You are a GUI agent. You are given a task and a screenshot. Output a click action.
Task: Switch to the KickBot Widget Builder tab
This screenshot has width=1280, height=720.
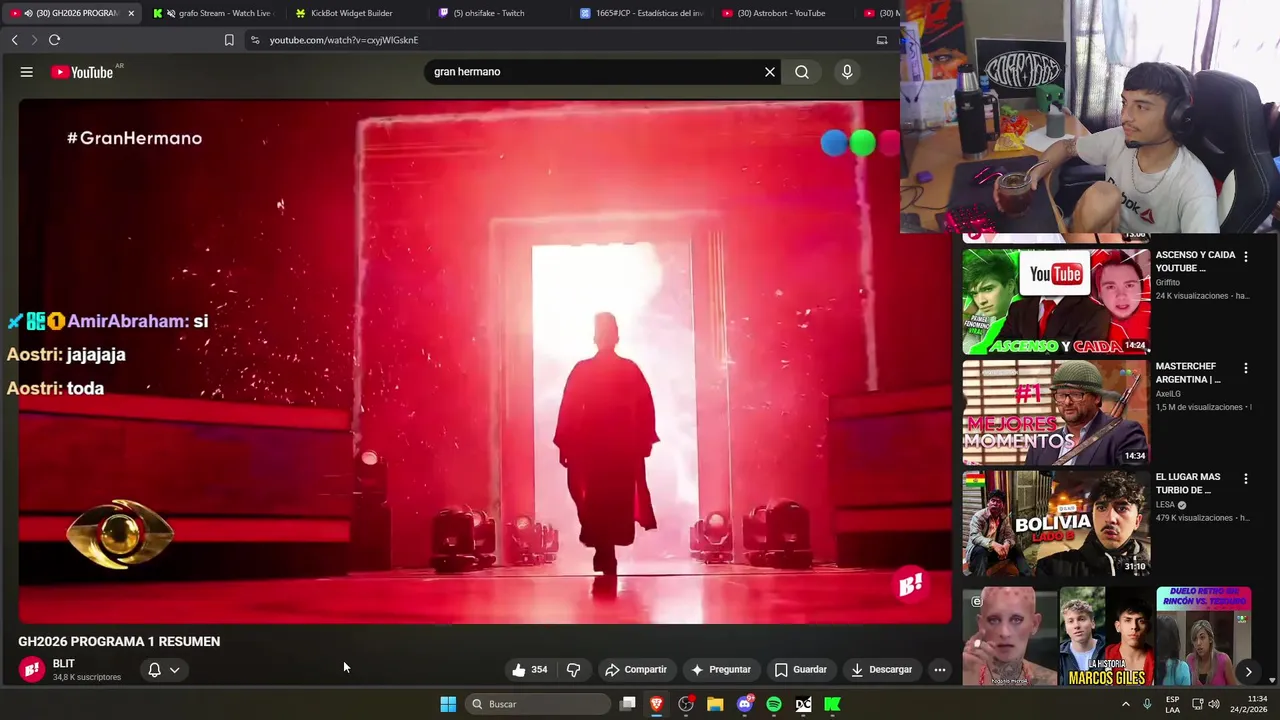coord(350,13)
